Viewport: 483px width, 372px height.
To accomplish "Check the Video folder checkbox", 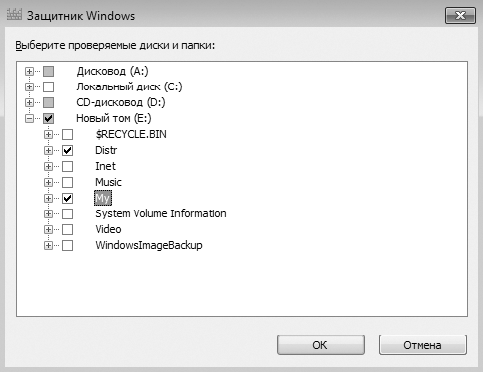I will click(x=68, y=229).
